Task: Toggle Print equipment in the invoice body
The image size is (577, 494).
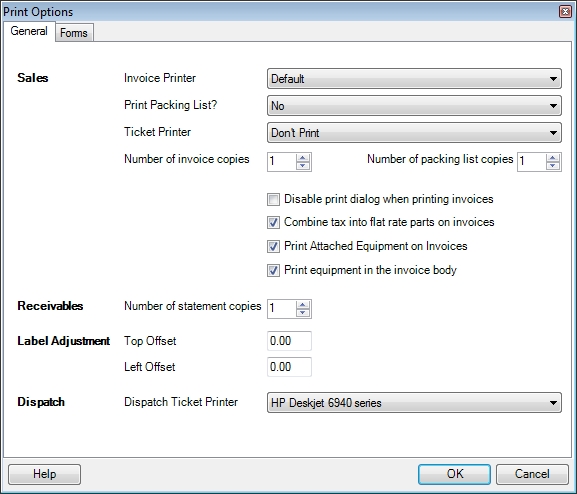Action: pos(273,270)
